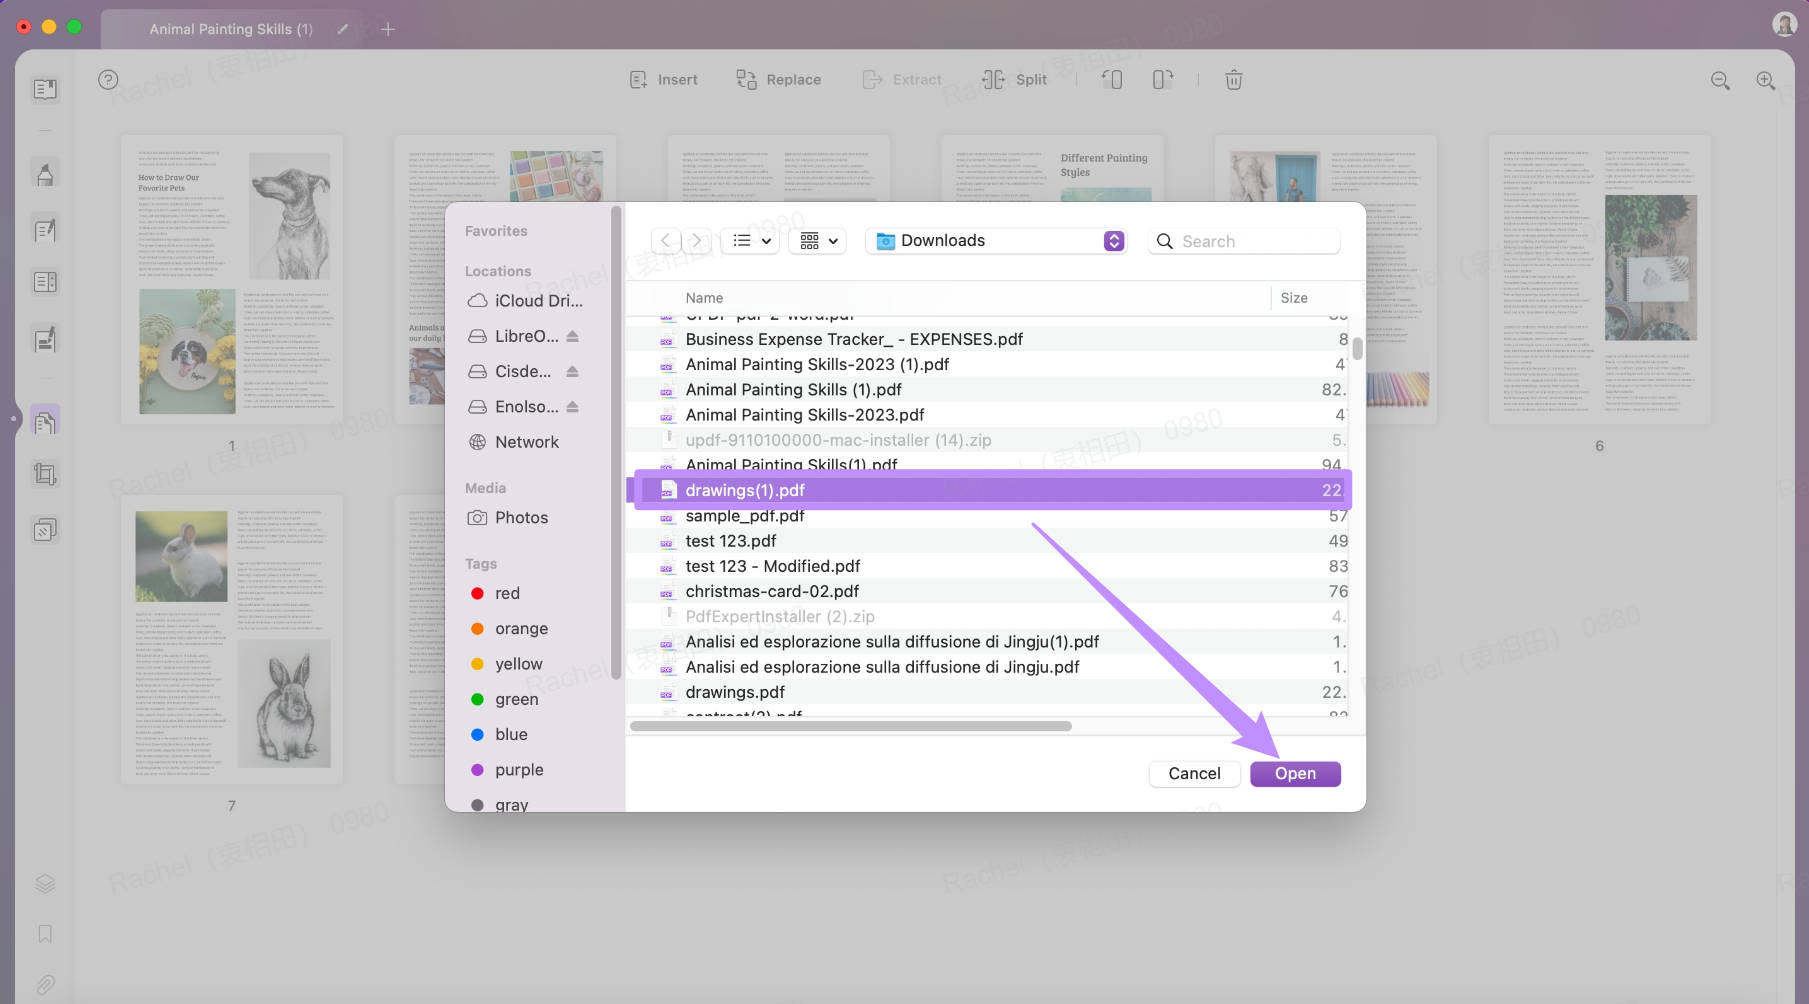Click the Open button
Screen dimensions: 1809x1004
tap(1295, 773)
